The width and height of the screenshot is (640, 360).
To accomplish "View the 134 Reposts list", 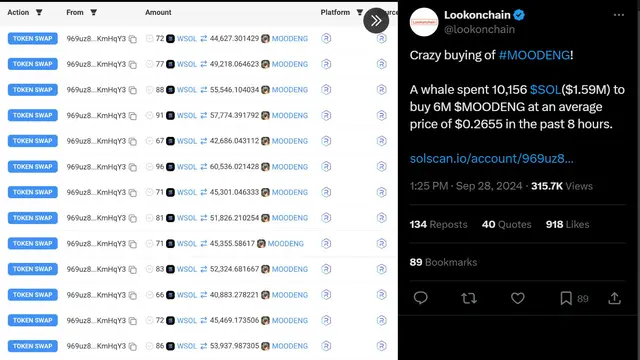I will (438, 224).
